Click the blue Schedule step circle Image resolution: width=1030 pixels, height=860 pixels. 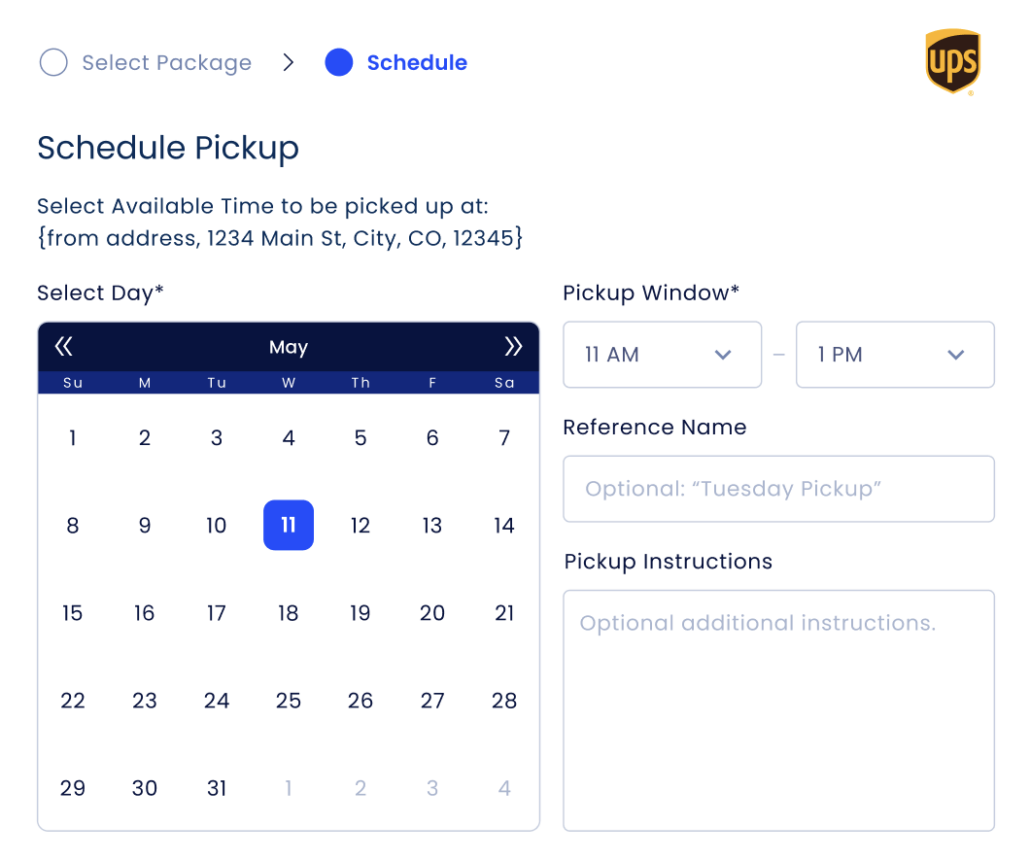339,62
